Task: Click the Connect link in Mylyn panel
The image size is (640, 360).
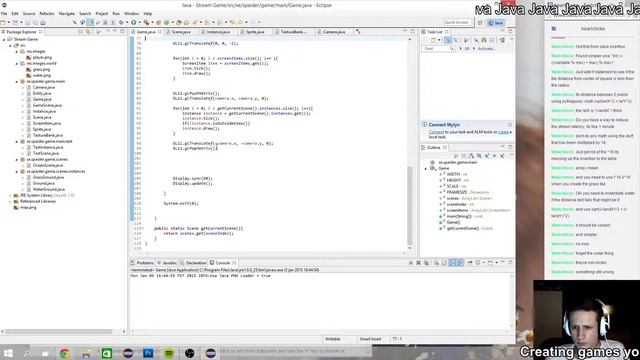Action: point(436,132)
